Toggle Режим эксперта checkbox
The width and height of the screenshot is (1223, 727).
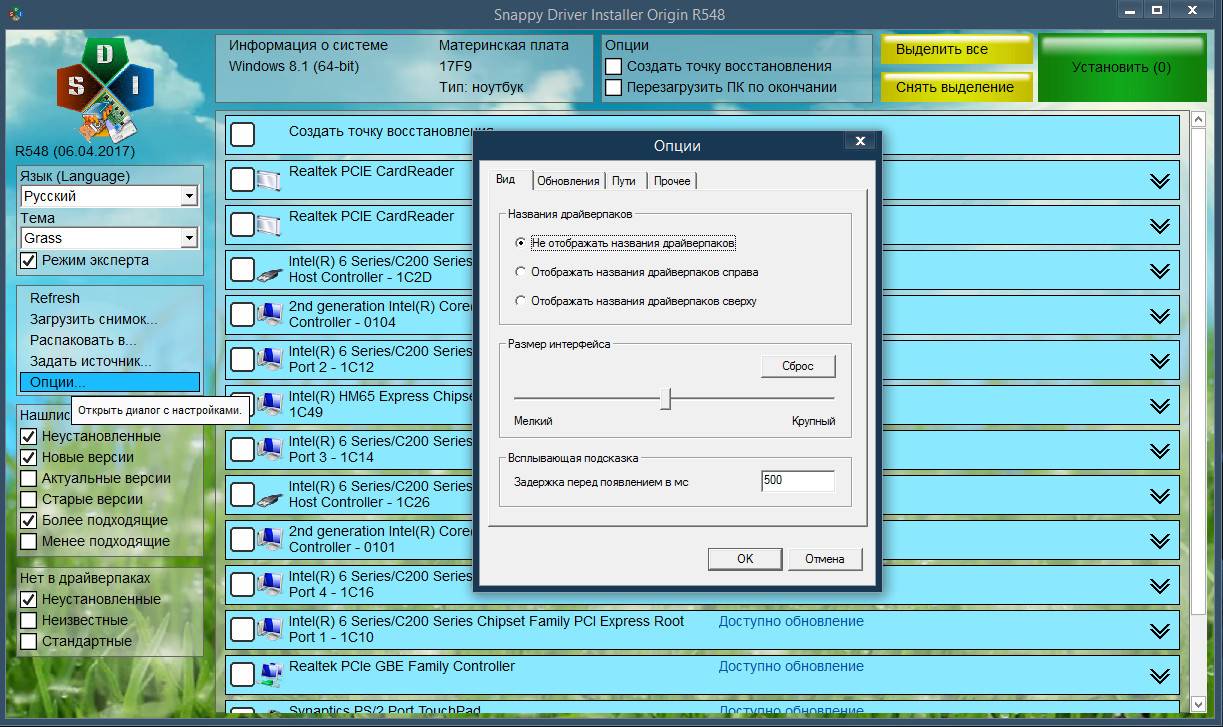(x=29, y=260)
